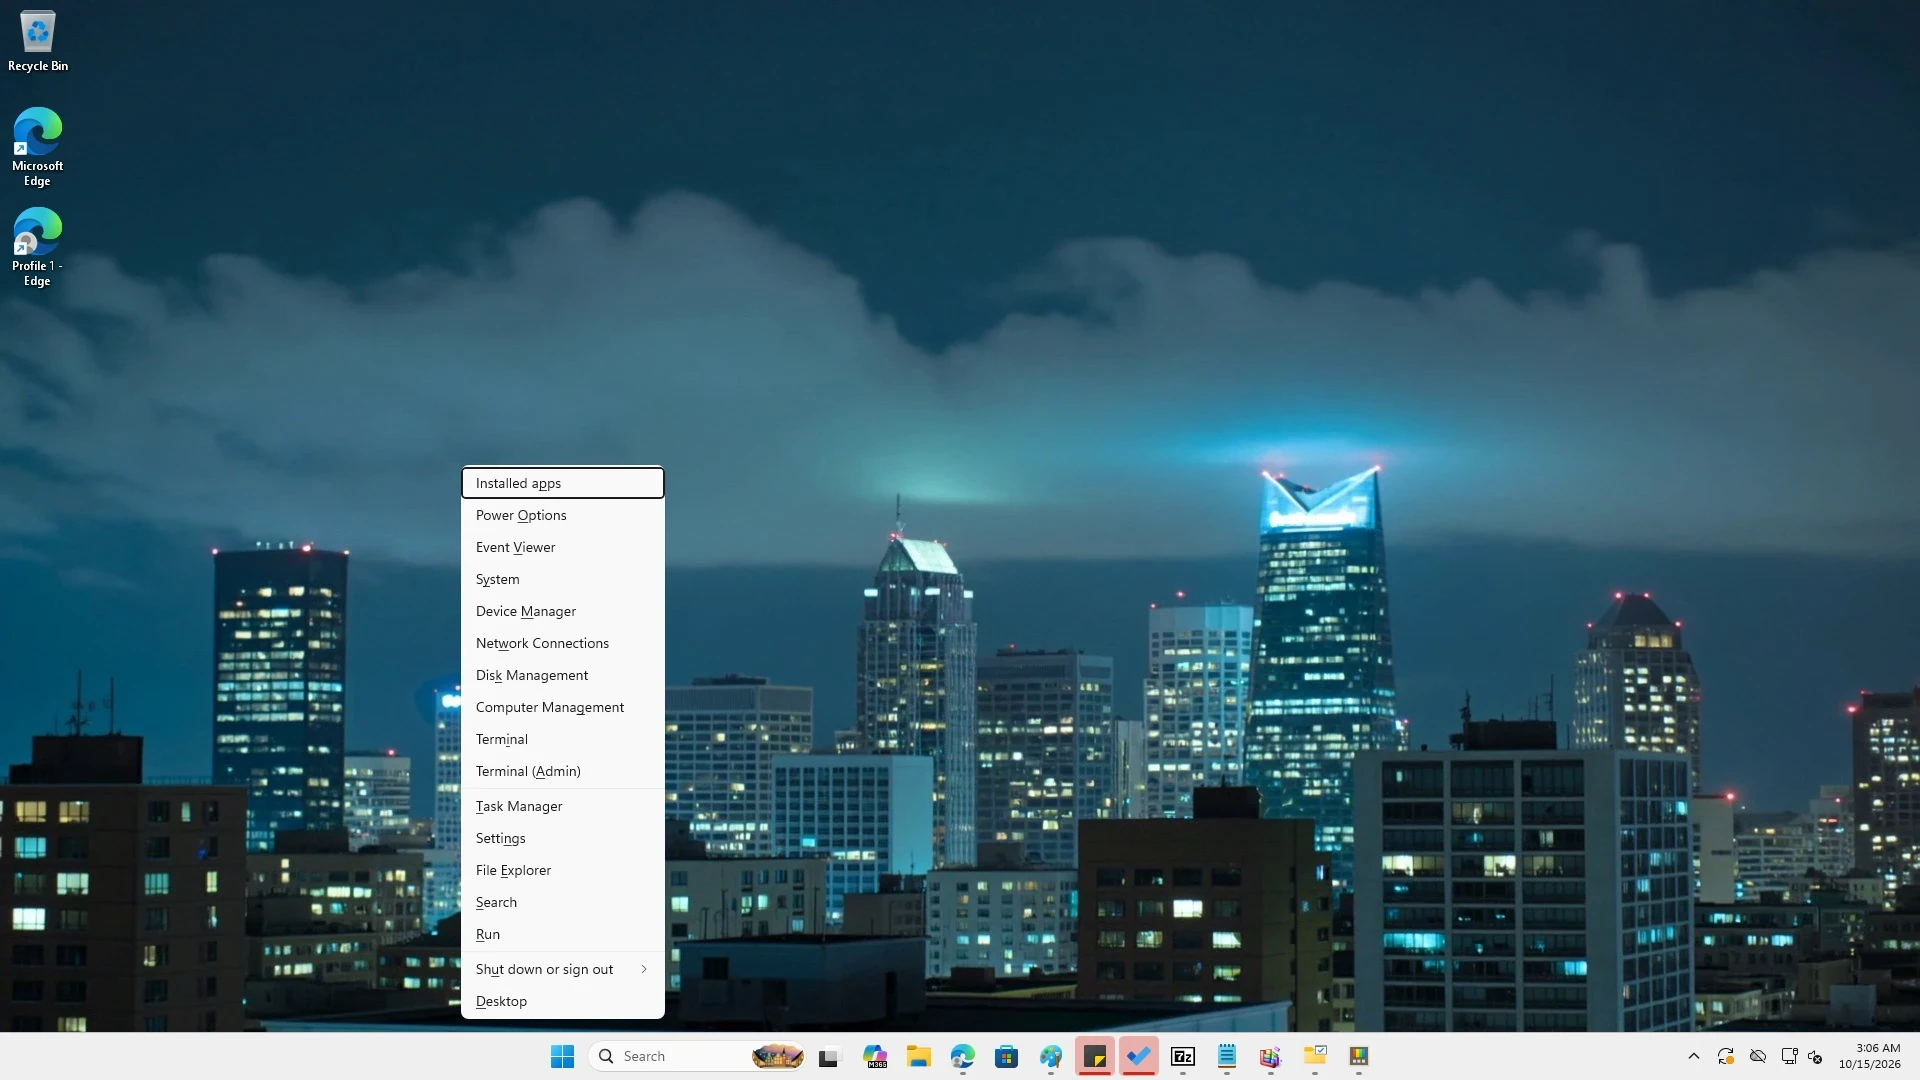Image resolution: width=1920 pixels, height=1080 pixels.
Task: Open Computer Management from the menu
Action: pyautogui.click(x=563, y=707)
